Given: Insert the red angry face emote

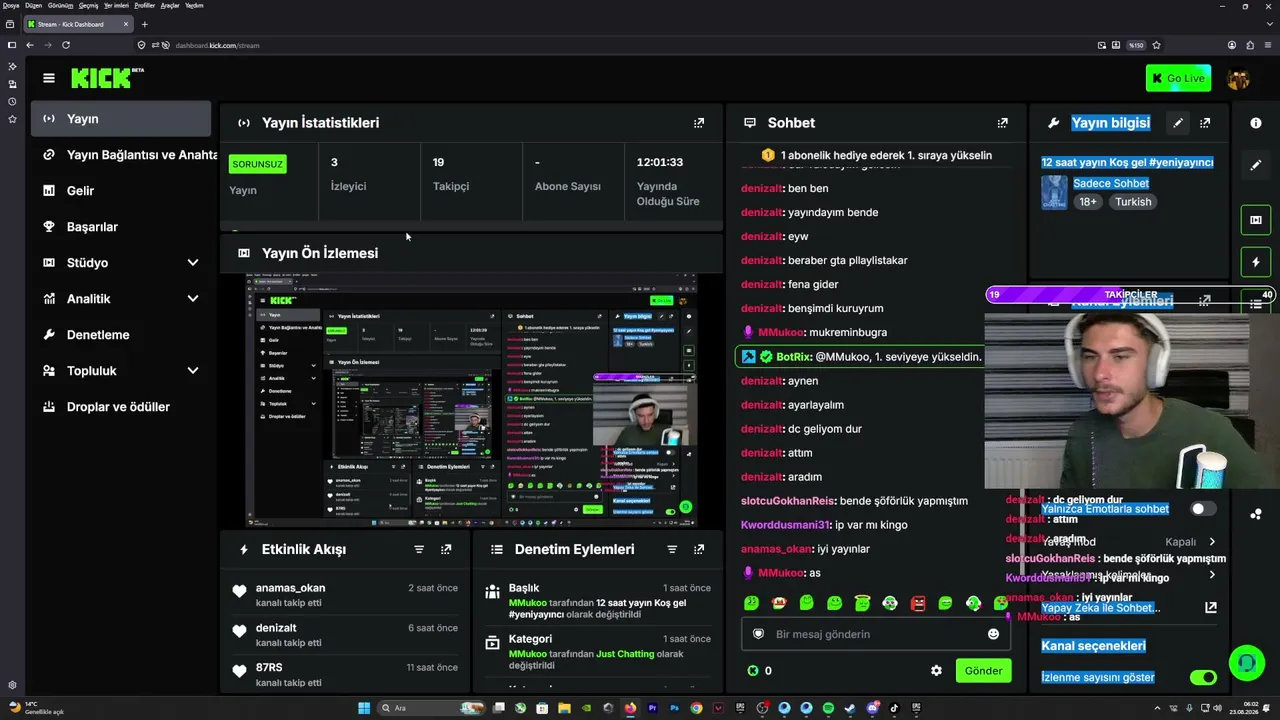Looking at the screenshot, I should (918, 603).
